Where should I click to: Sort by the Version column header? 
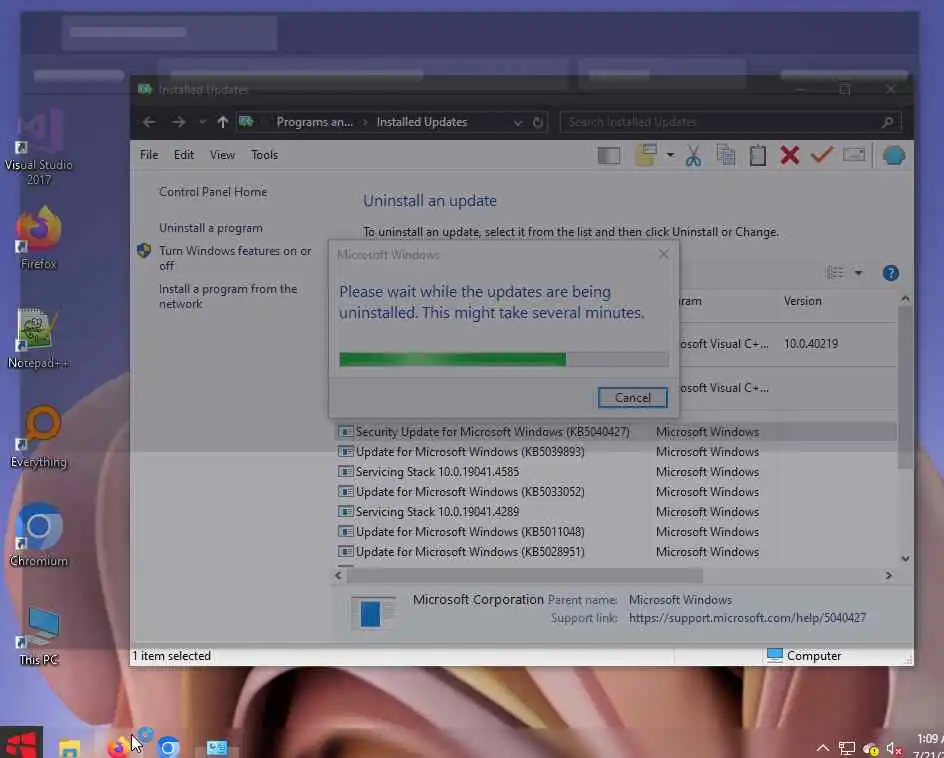802,301
